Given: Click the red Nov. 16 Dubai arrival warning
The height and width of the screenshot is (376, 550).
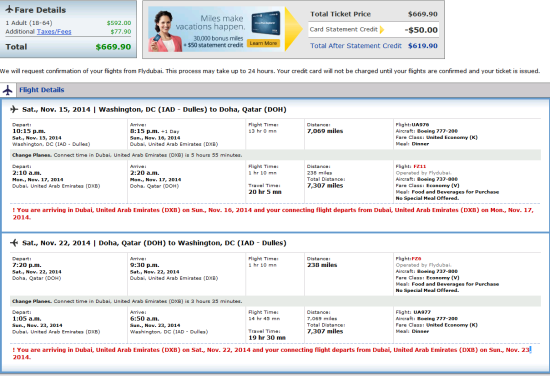Looking at the screenshot, I should [273, 213].
